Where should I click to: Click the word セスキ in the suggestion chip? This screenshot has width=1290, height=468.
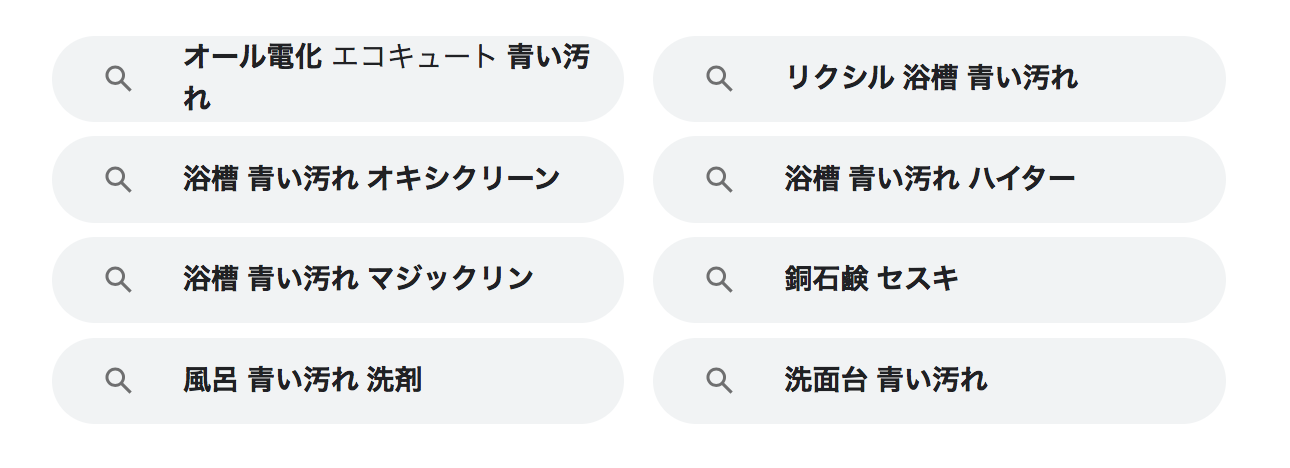click(918, 280)
